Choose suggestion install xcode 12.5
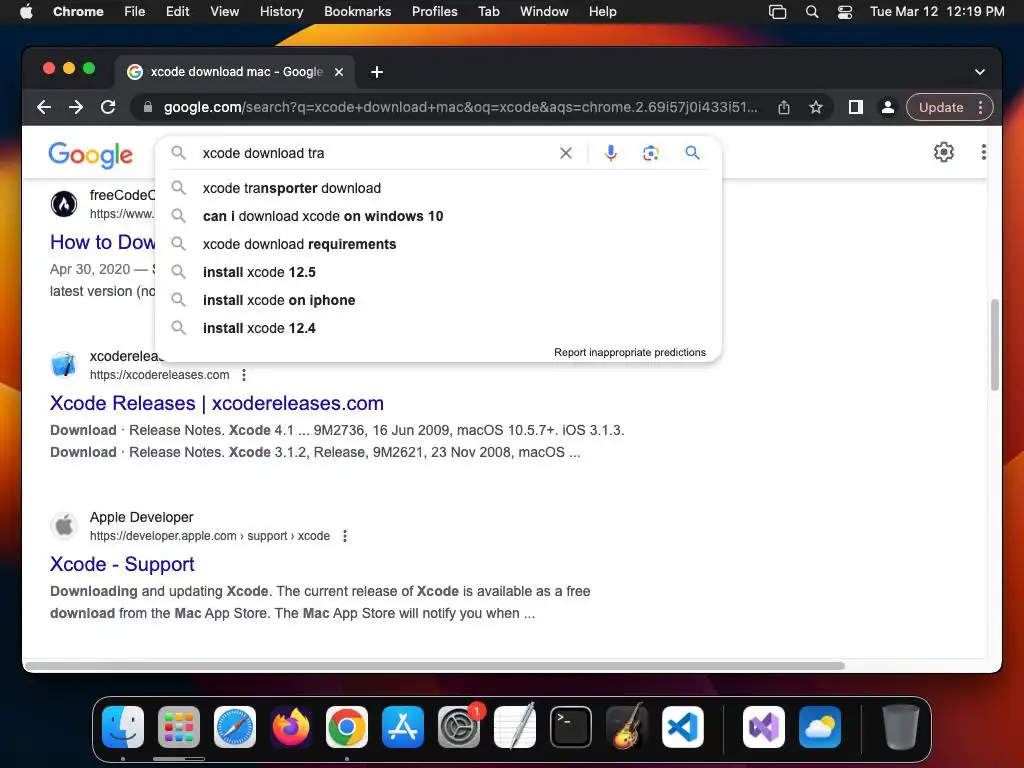Screen dimensions: 1024x768 tap(438, 272)
